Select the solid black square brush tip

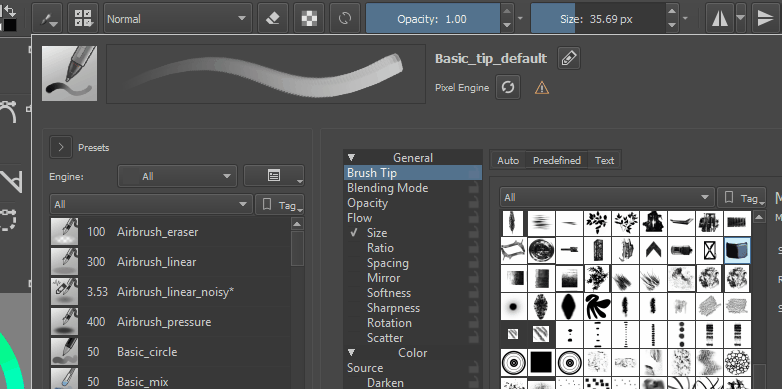coord(541,362)
